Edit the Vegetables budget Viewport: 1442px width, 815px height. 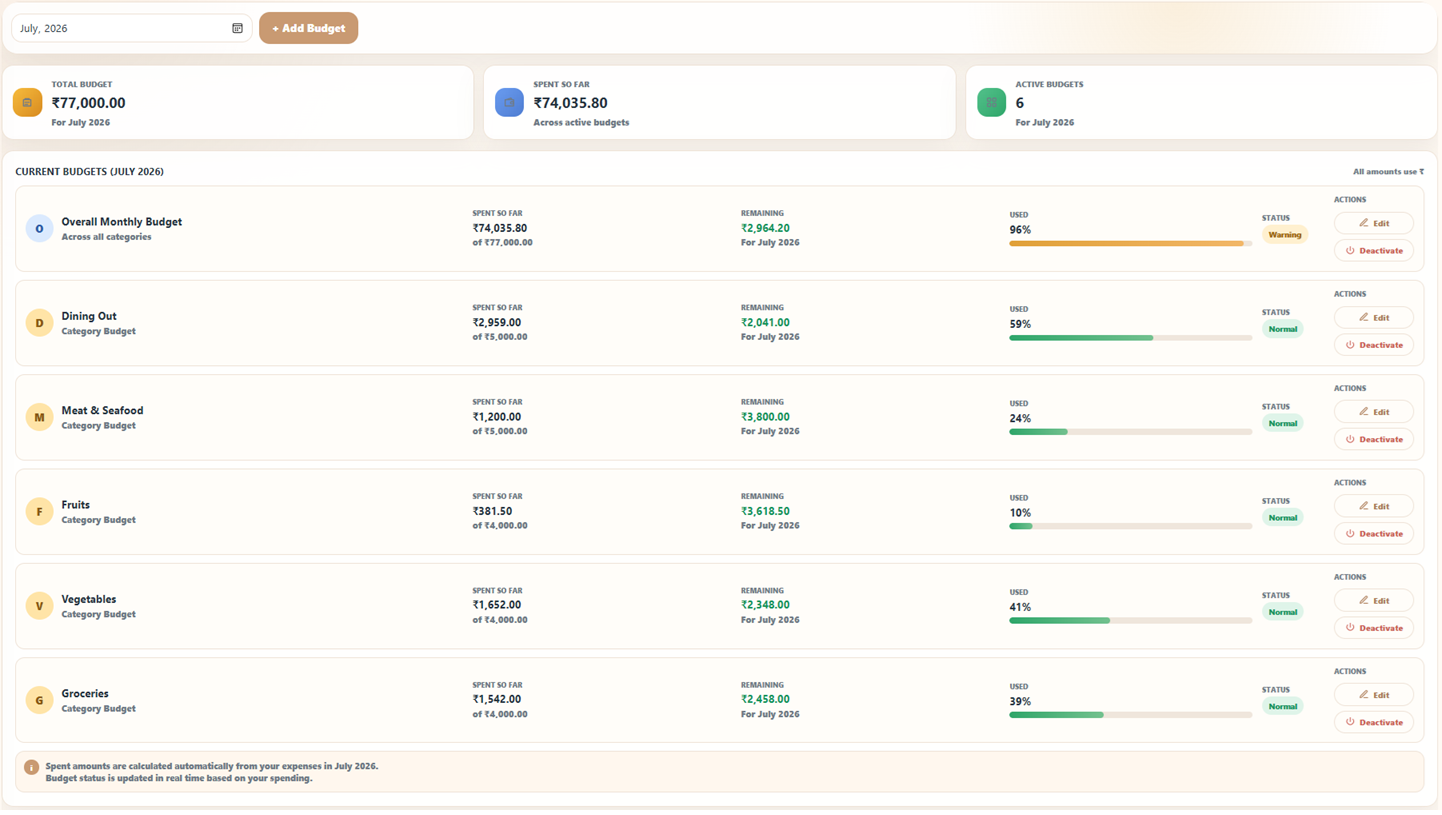point(1373,600)
